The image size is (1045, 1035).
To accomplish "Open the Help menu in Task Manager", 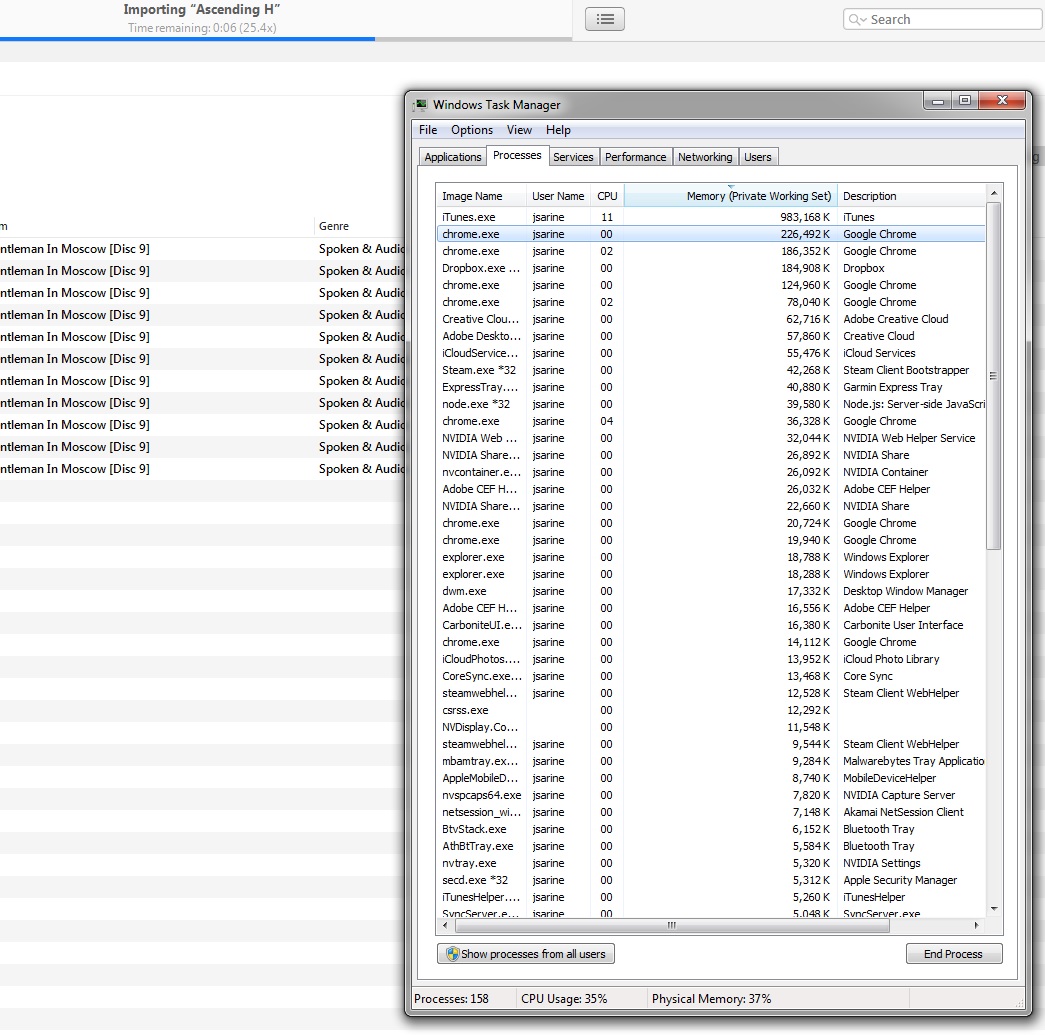I will point(558,130).
